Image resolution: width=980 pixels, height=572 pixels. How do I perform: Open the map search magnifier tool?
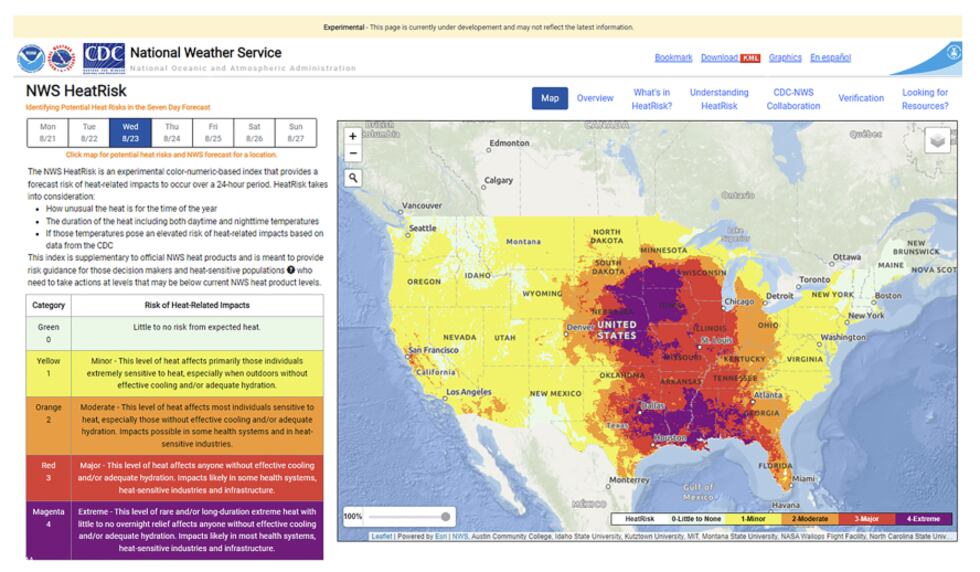tap(352, 178)
